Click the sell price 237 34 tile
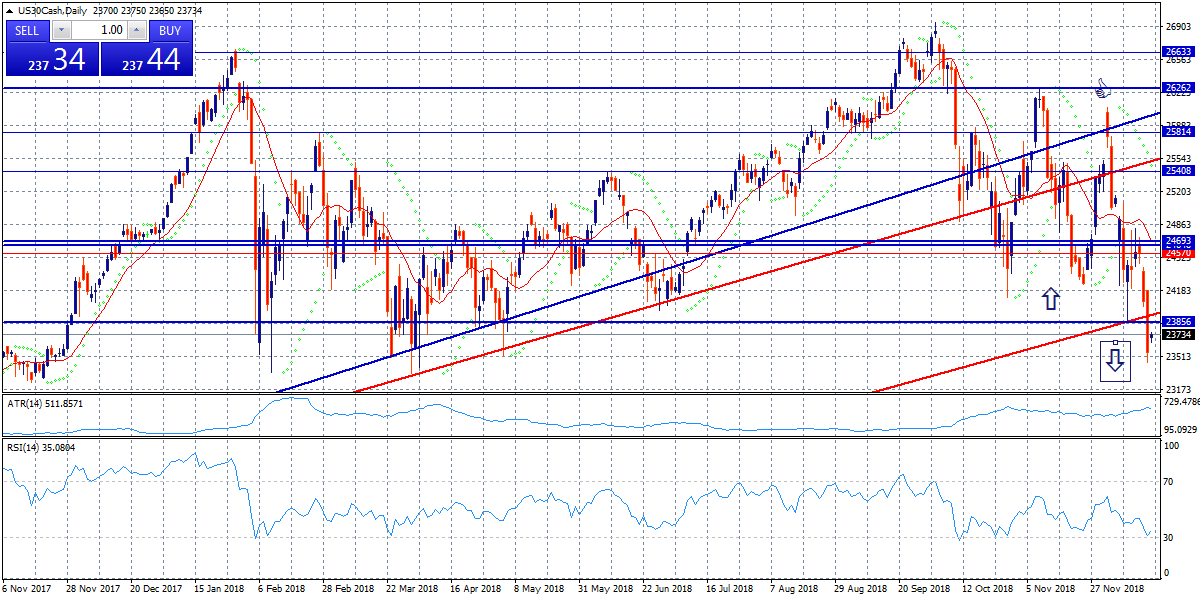 pos(50,60)
